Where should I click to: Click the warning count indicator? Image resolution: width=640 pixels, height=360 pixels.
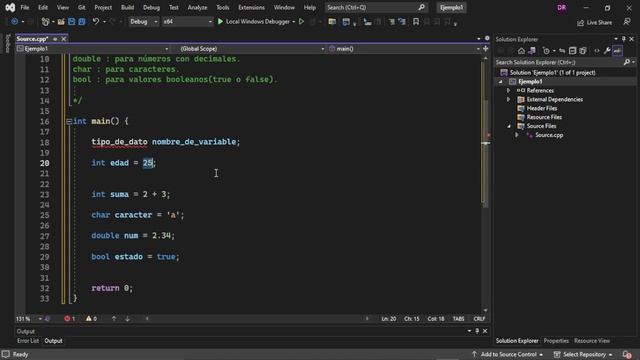coord(91,319)
